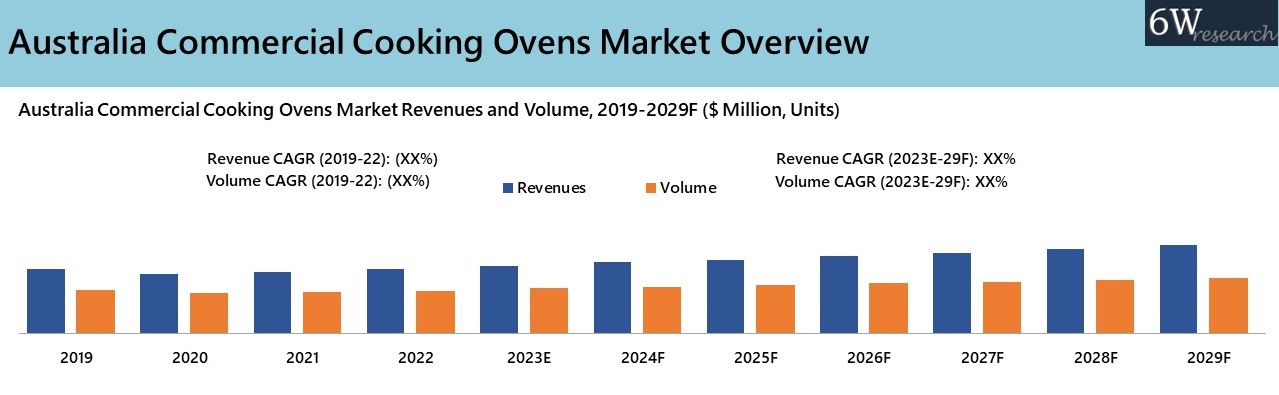1279x395 pixels.
Task: Click the Australia Commercial Cooking Ovens Market Overview title
Action: (438, 43)
